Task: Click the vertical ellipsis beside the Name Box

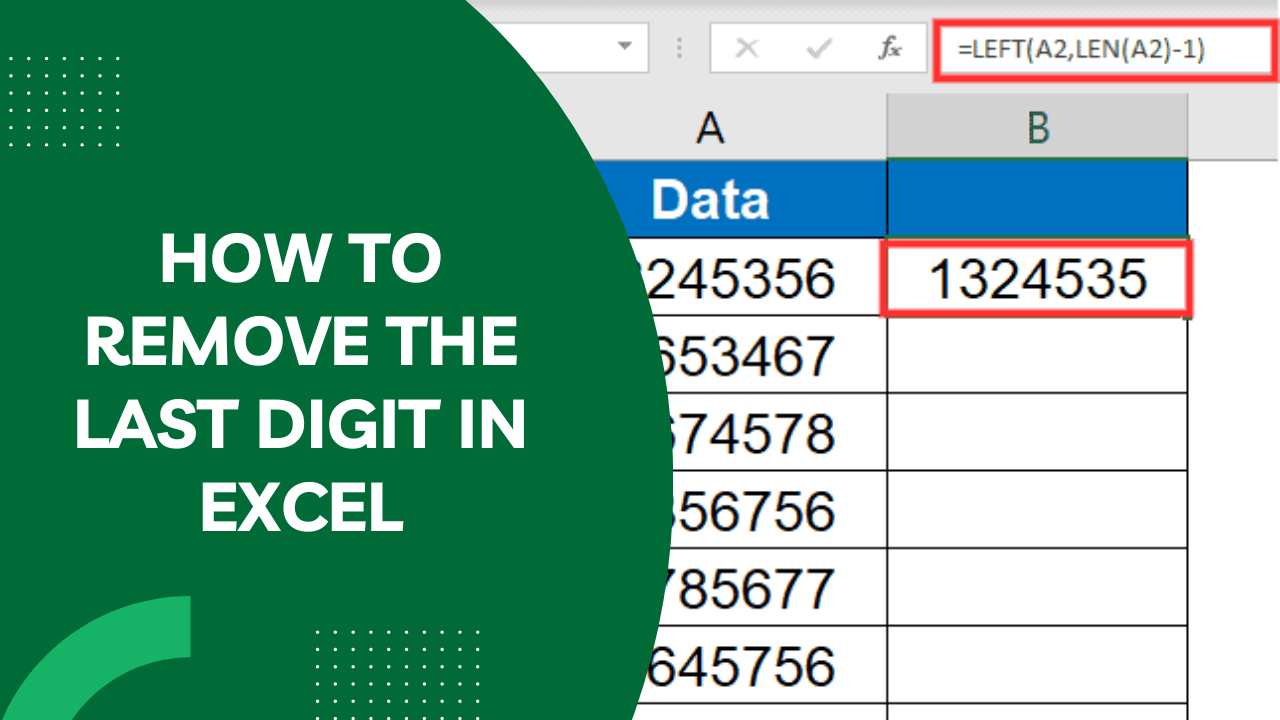Action: coord(677,47)
